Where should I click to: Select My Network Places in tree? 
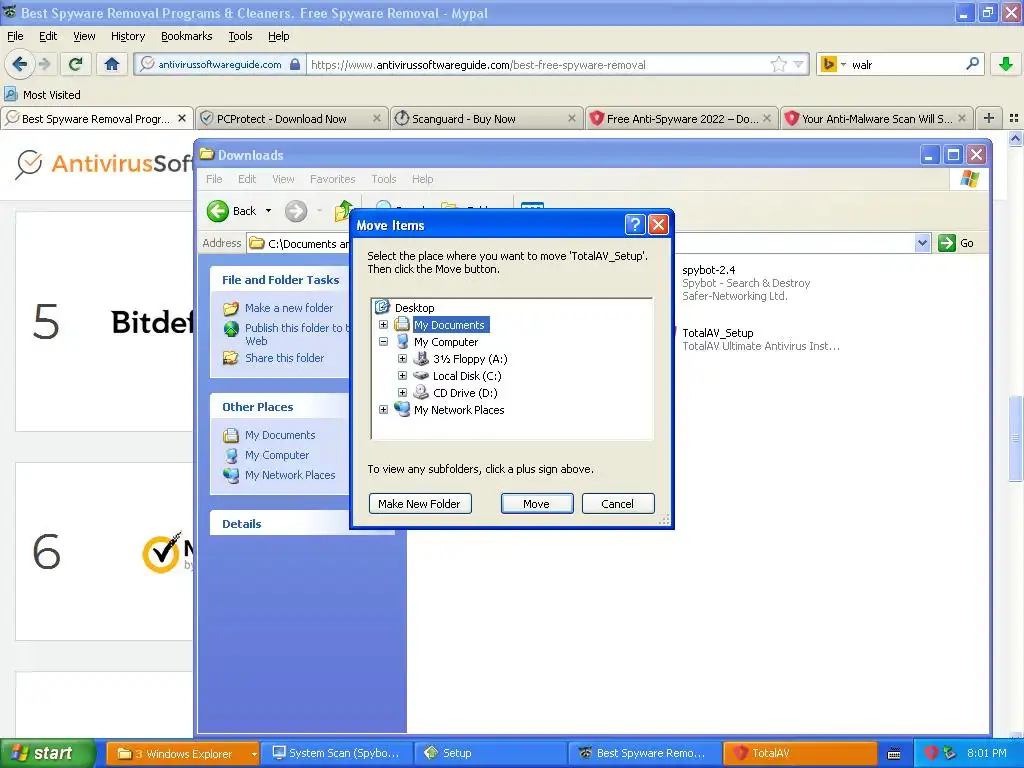click(459, 409)
